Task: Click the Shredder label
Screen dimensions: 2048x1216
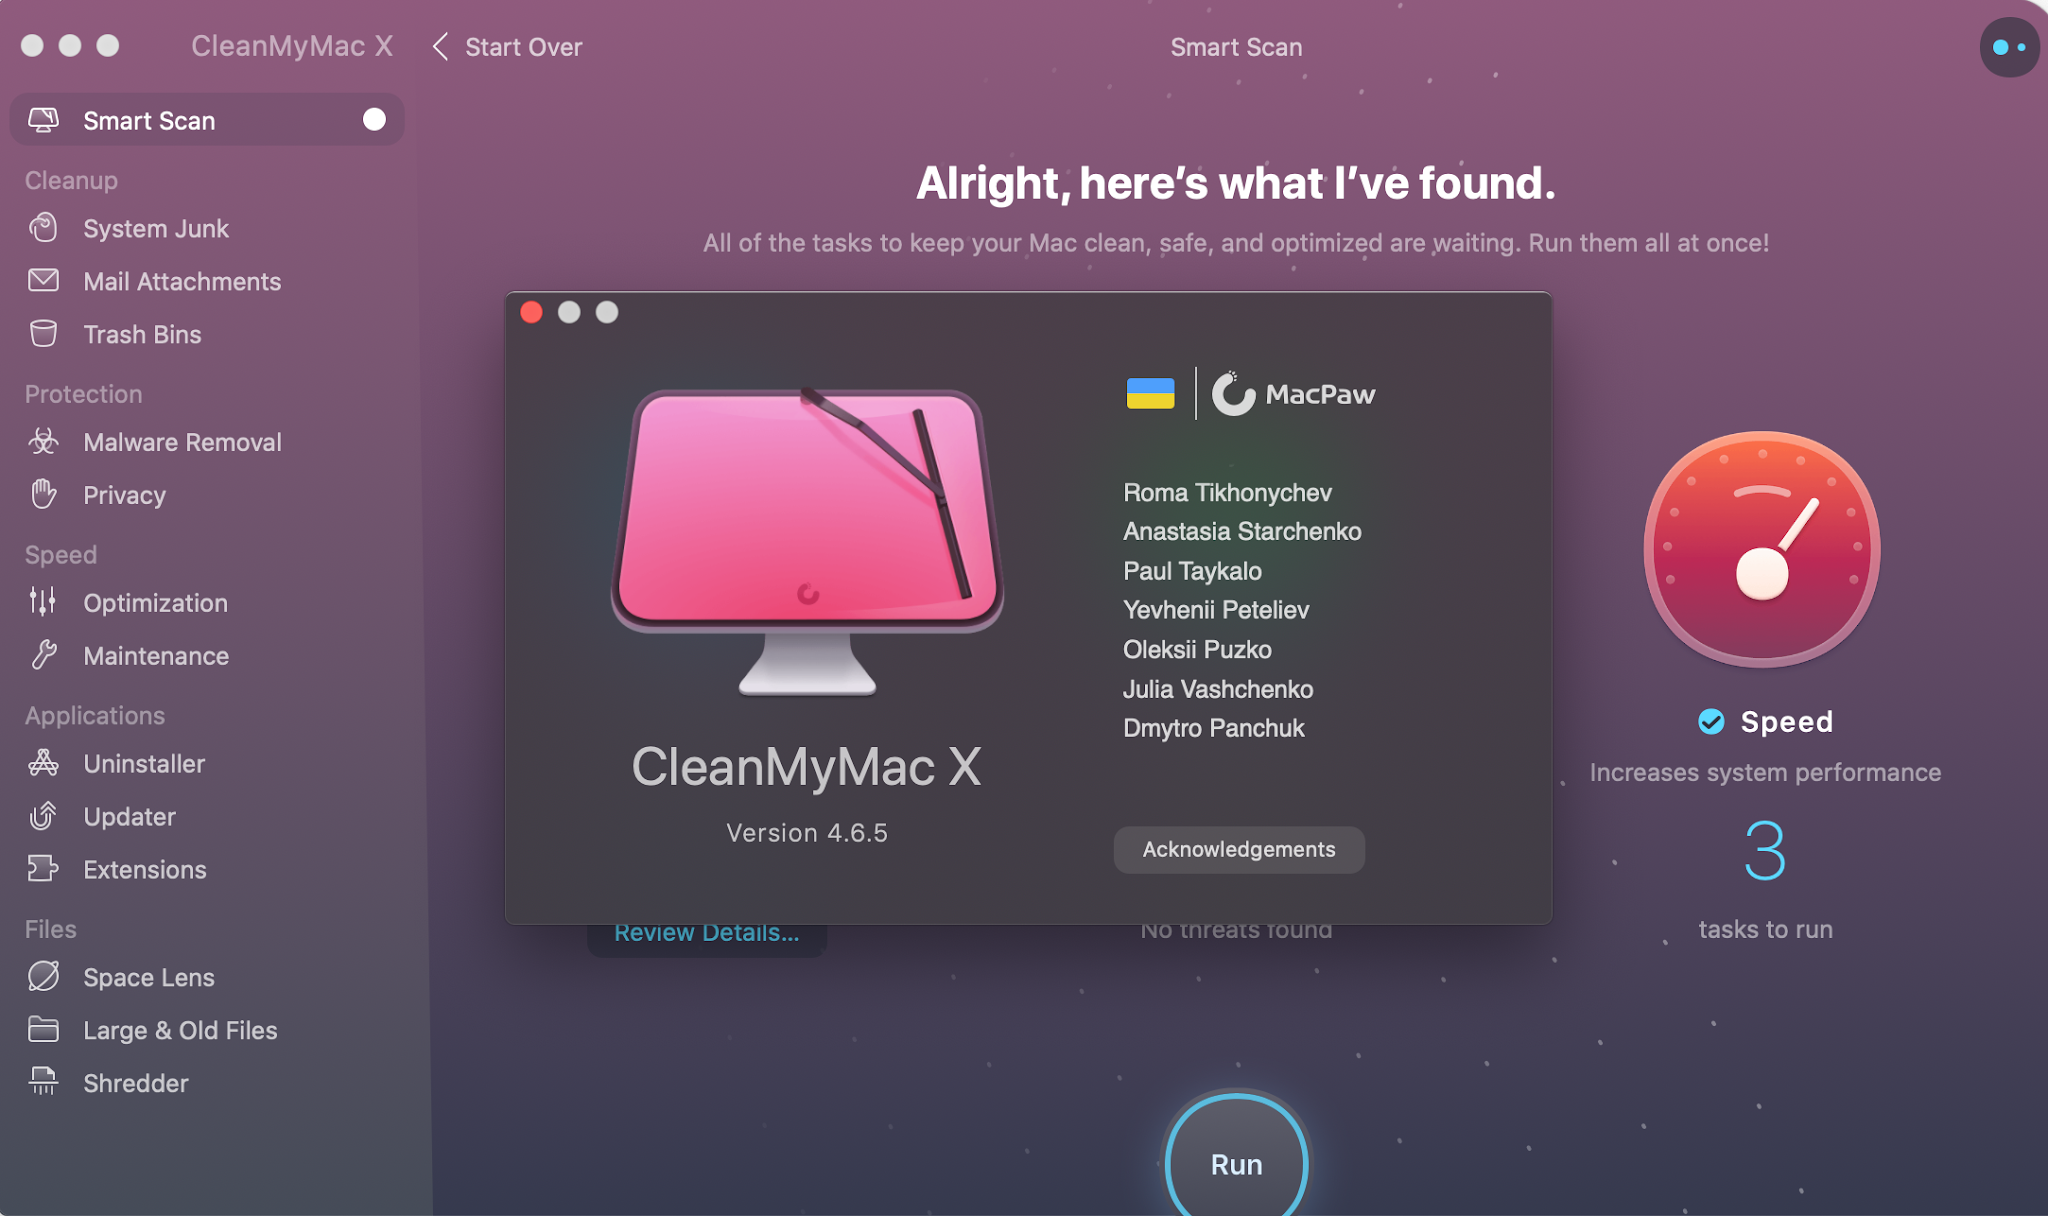Action: pyautogui.click(x=135, y=1083)
